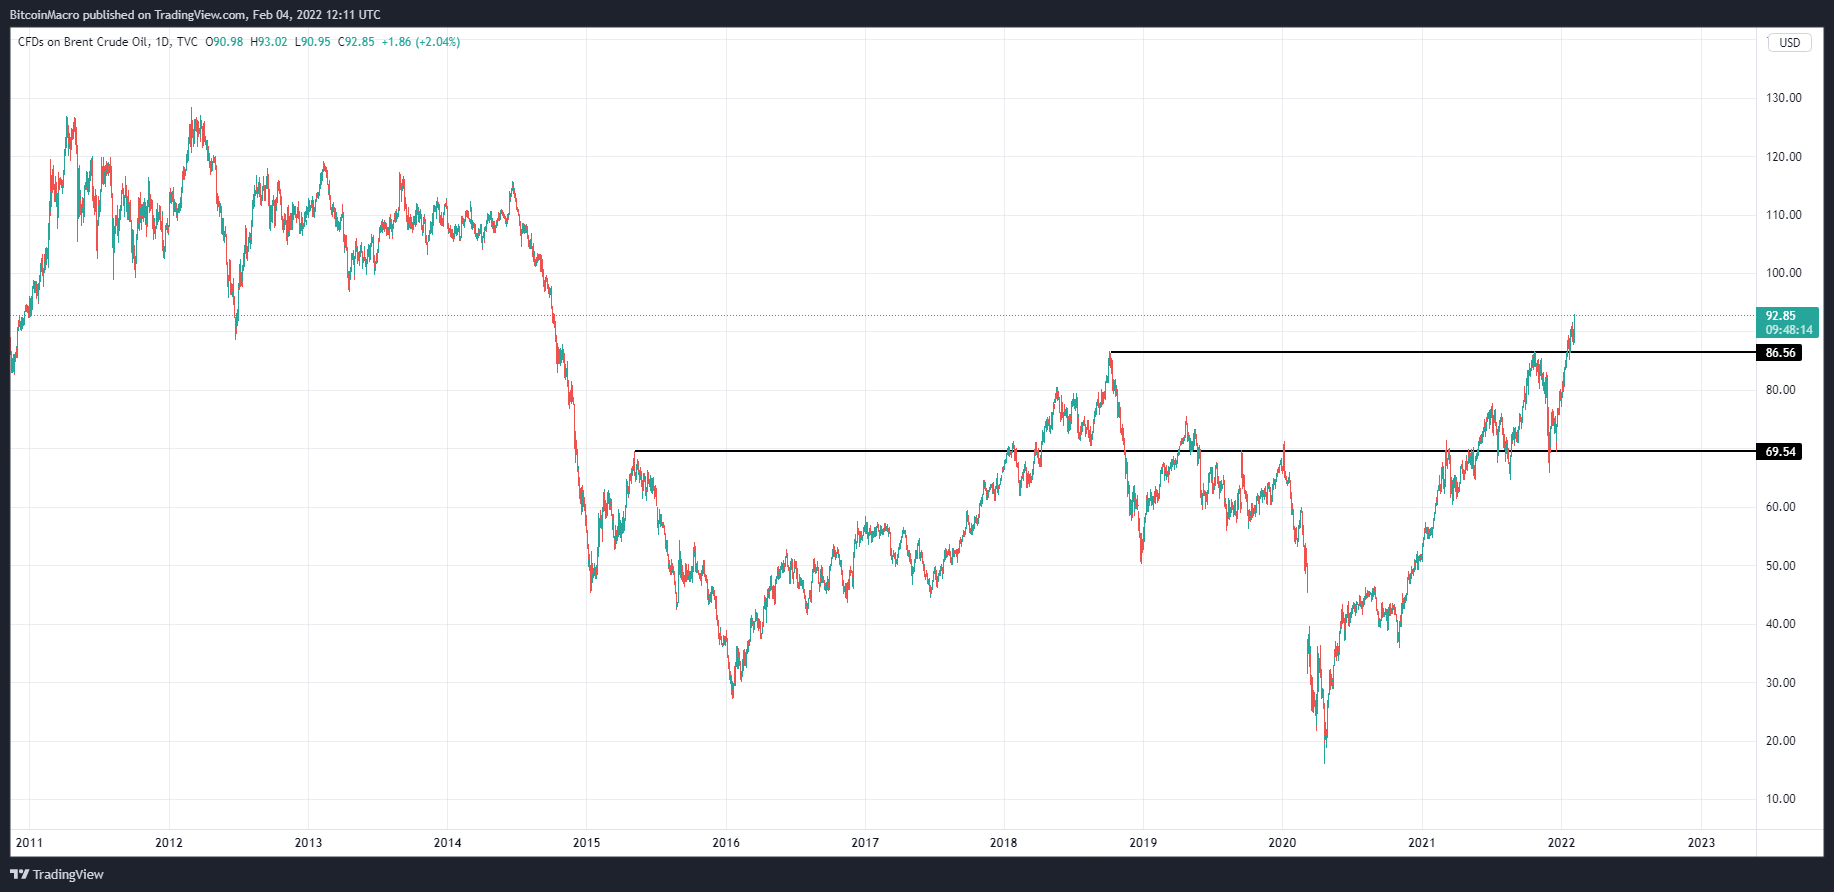Click the high value H93.02
The width and height of the screenshot is (1834, 892).
click(x=268, y=42)
